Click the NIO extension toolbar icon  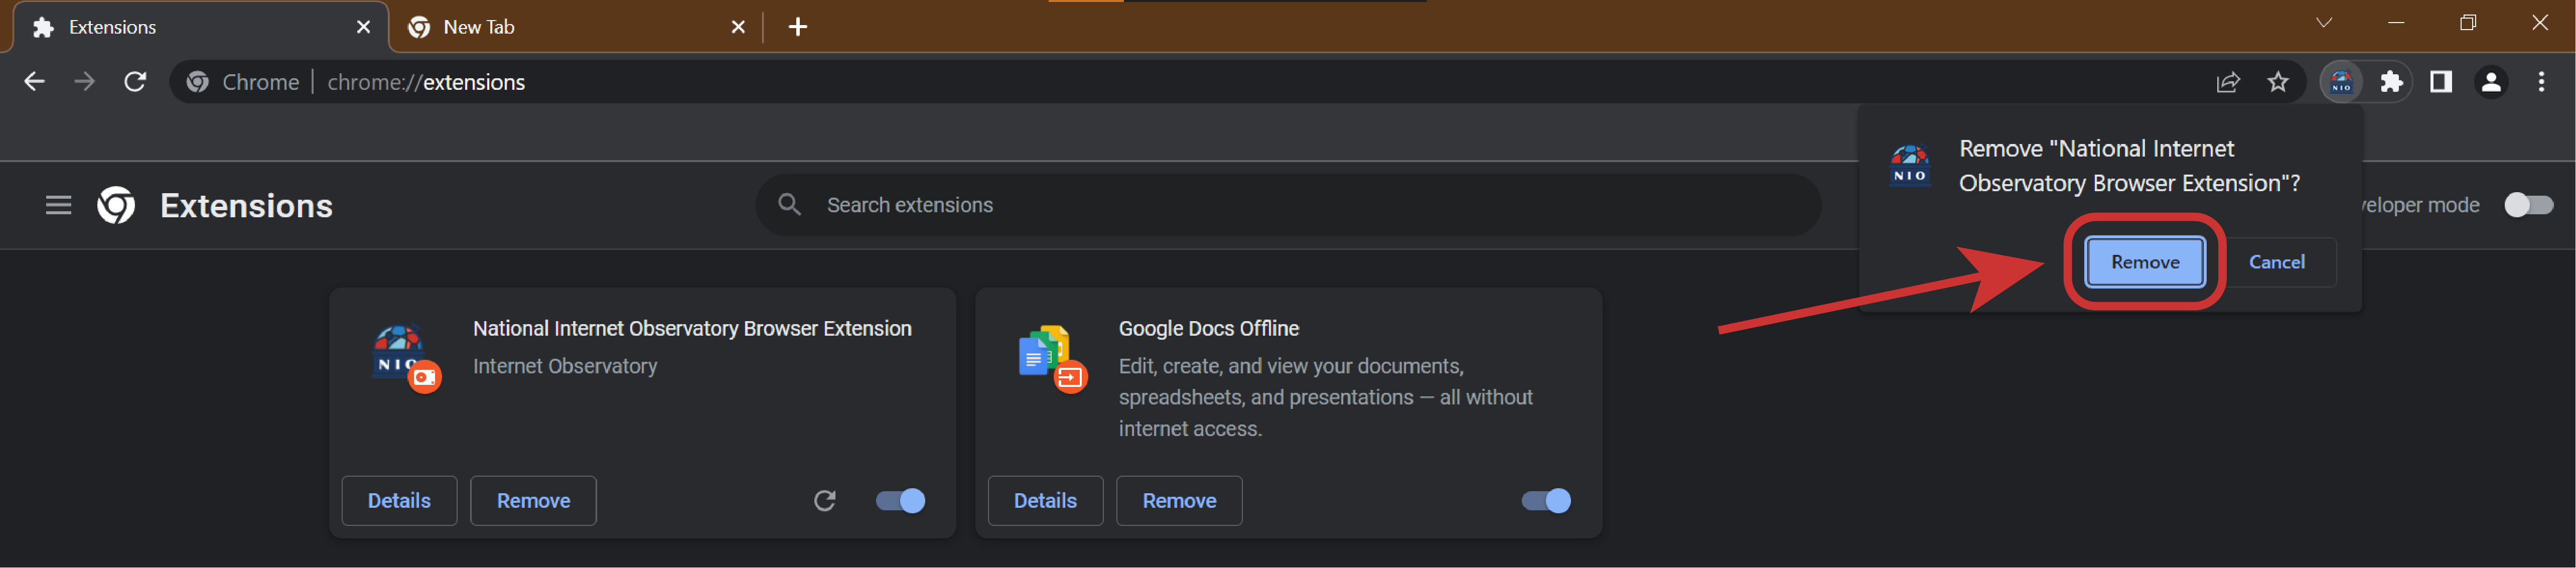pos(2341,82)
